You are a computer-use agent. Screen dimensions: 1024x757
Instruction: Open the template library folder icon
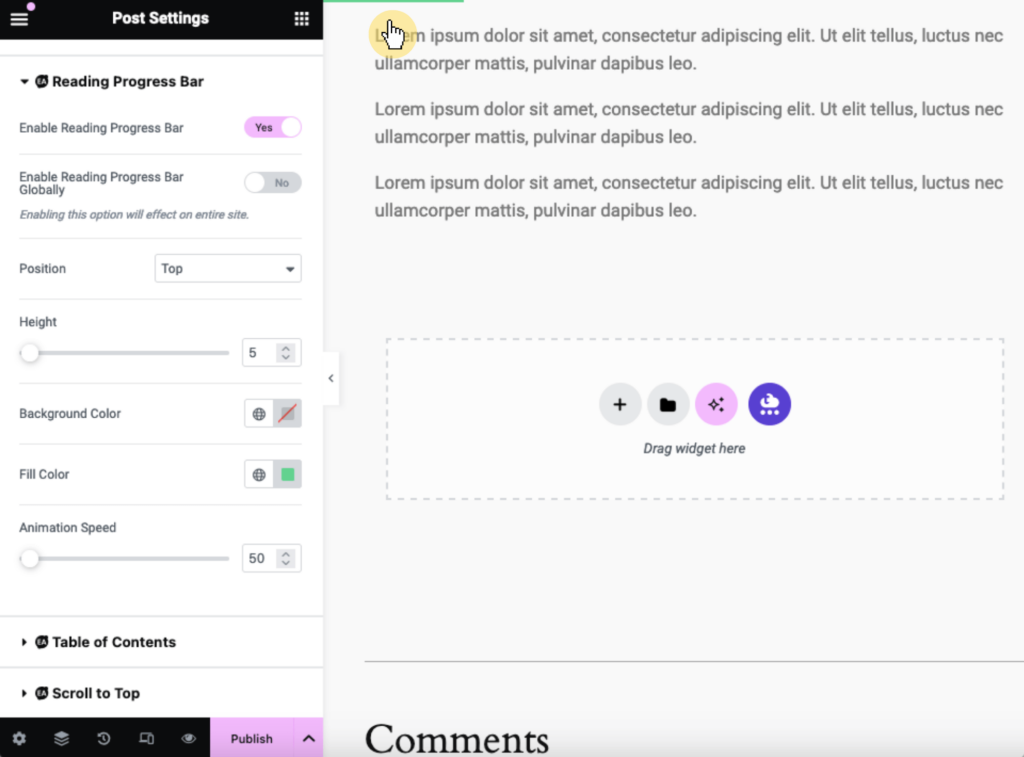(x=667, y=404)
